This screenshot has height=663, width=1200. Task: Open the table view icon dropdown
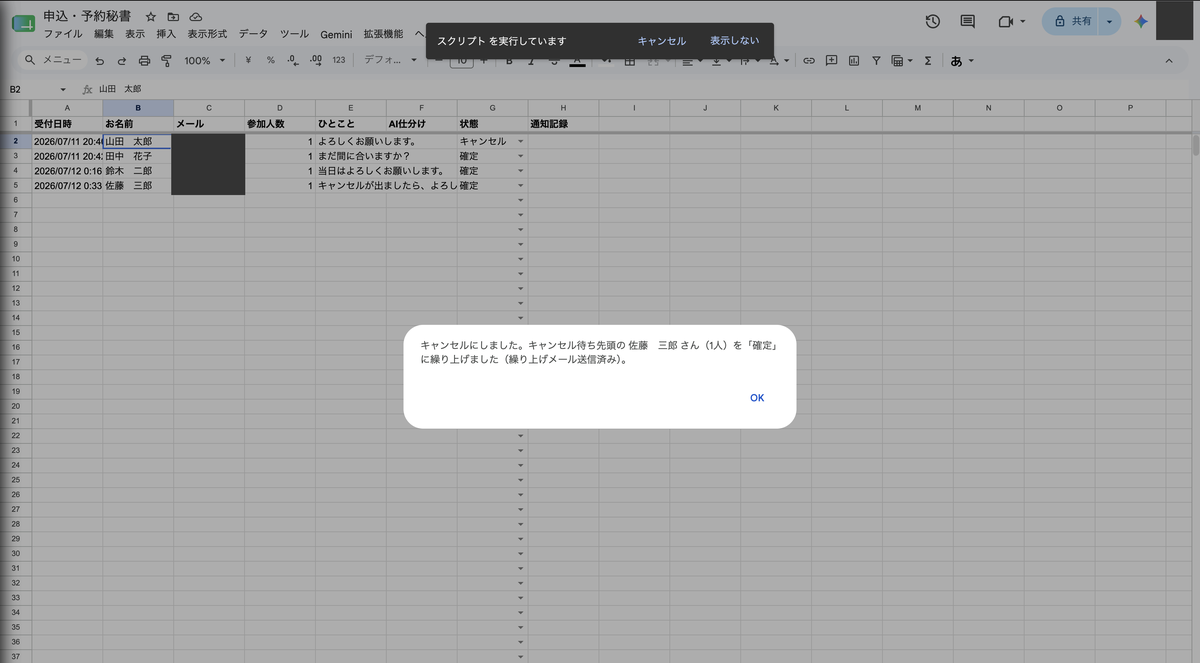pos(902,61)
